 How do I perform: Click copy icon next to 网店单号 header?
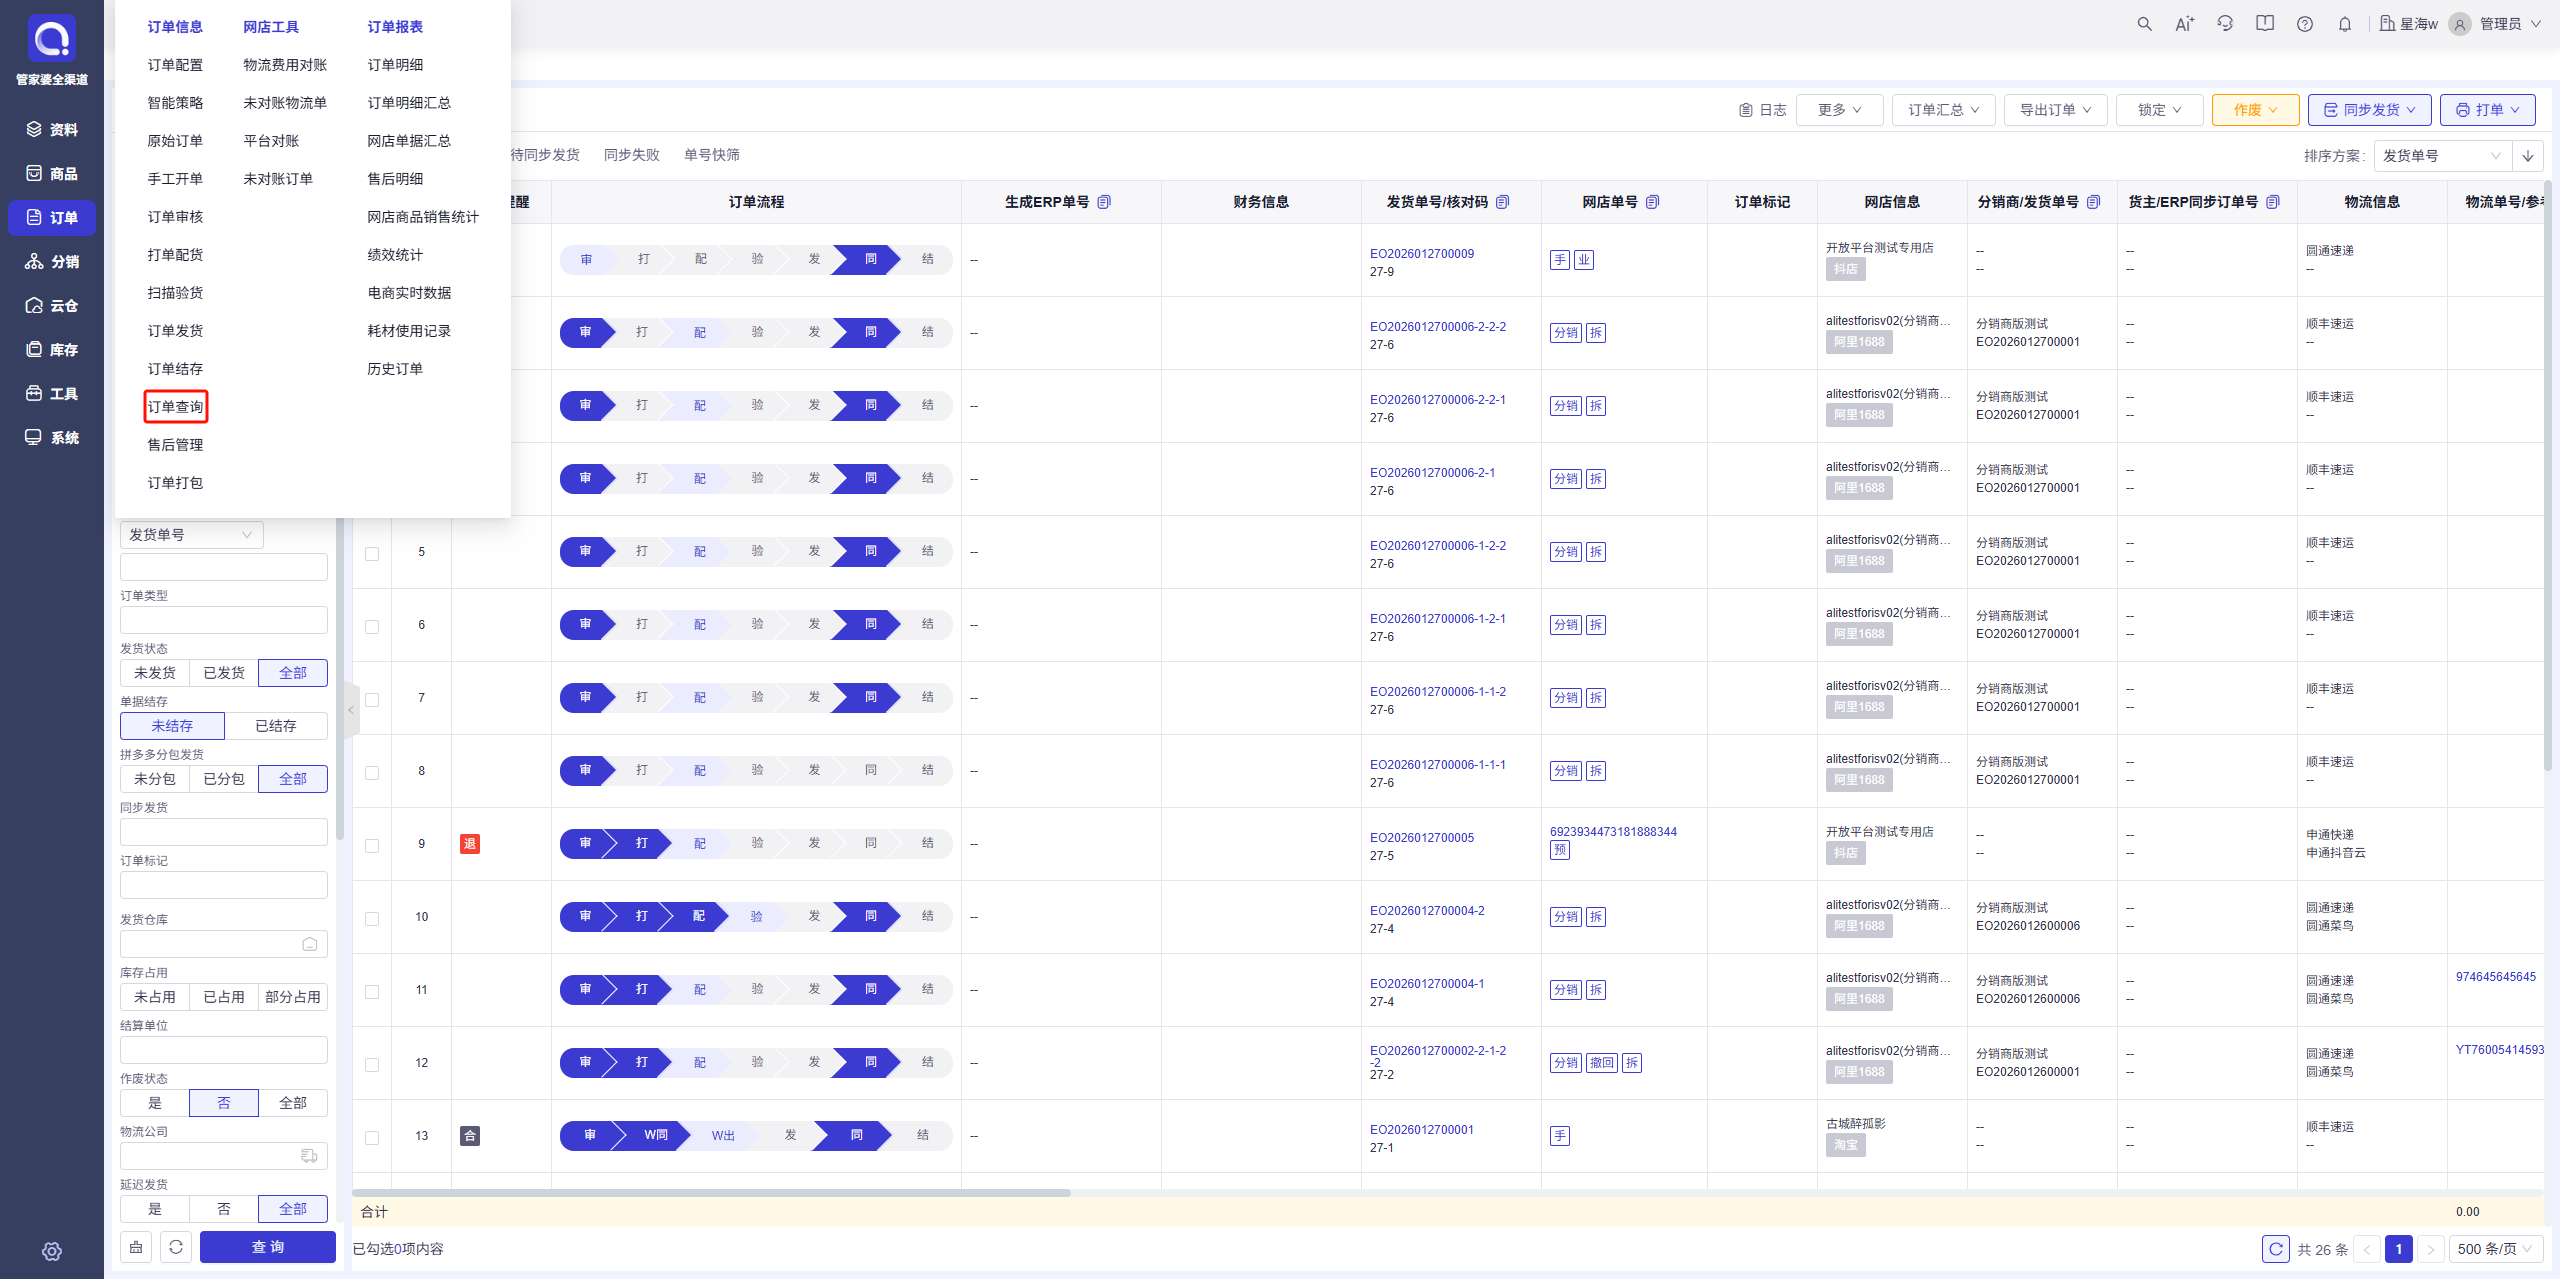click(1653, 202)
